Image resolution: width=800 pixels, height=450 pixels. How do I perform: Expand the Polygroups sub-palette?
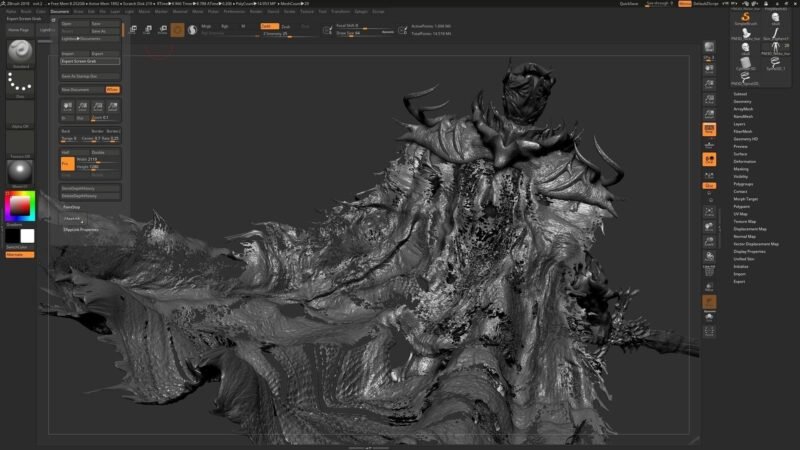point(743,184)
